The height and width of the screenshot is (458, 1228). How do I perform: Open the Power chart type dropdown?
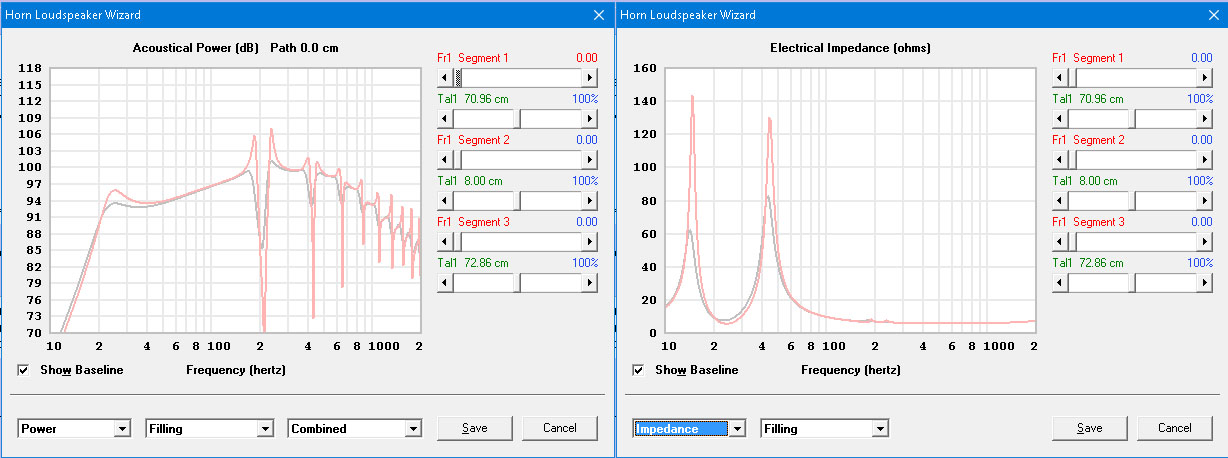click(75, 428)
